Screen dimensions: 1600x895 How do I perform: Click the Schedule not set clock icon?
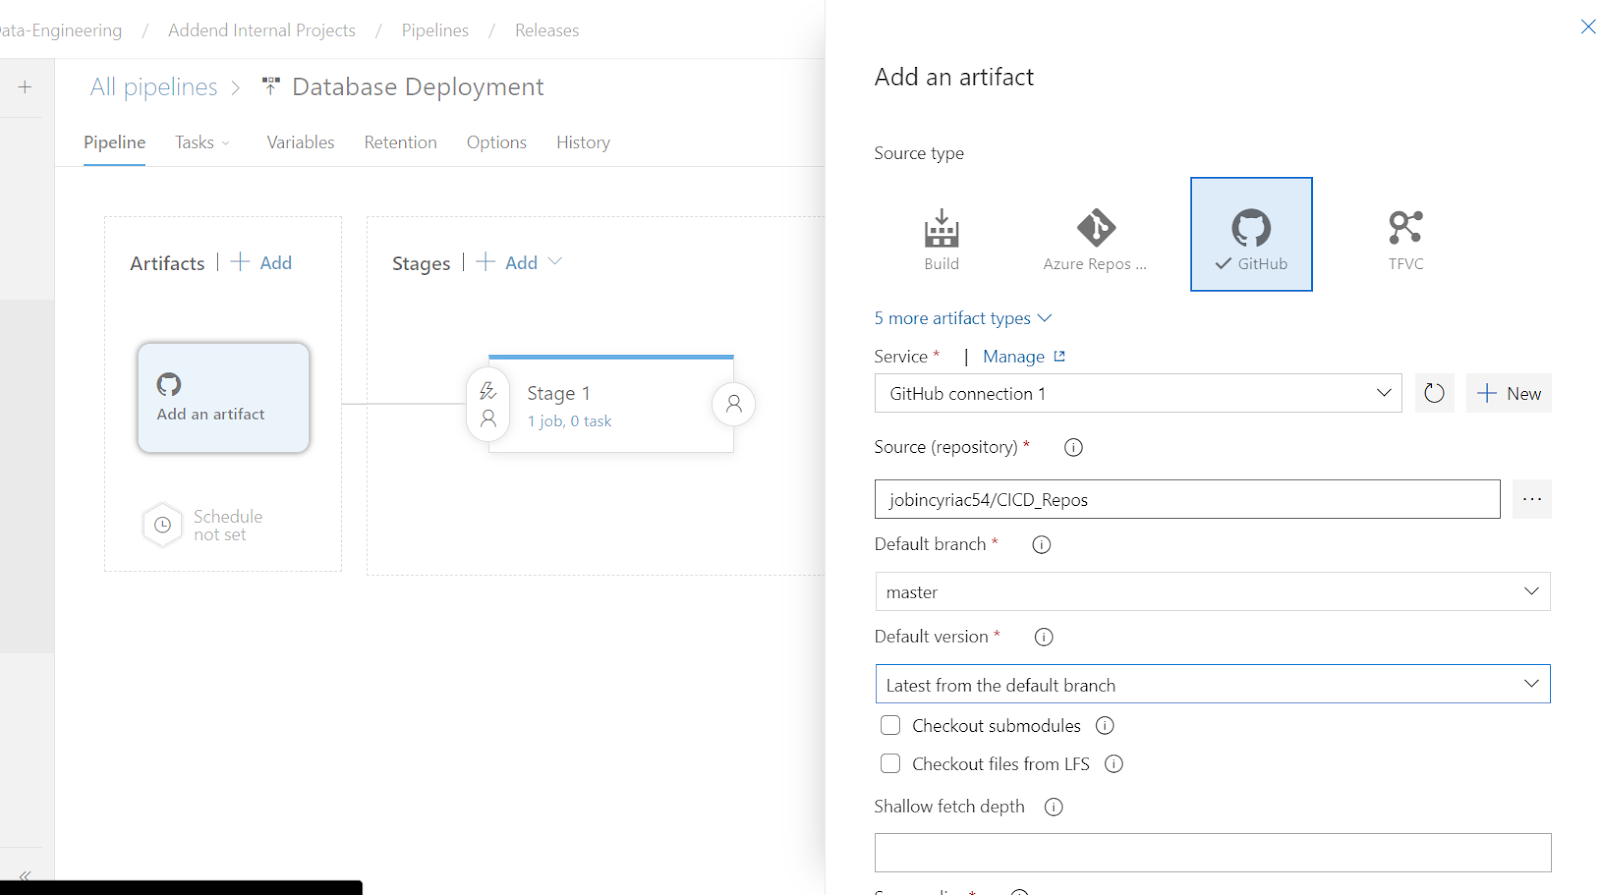[163, 525]
